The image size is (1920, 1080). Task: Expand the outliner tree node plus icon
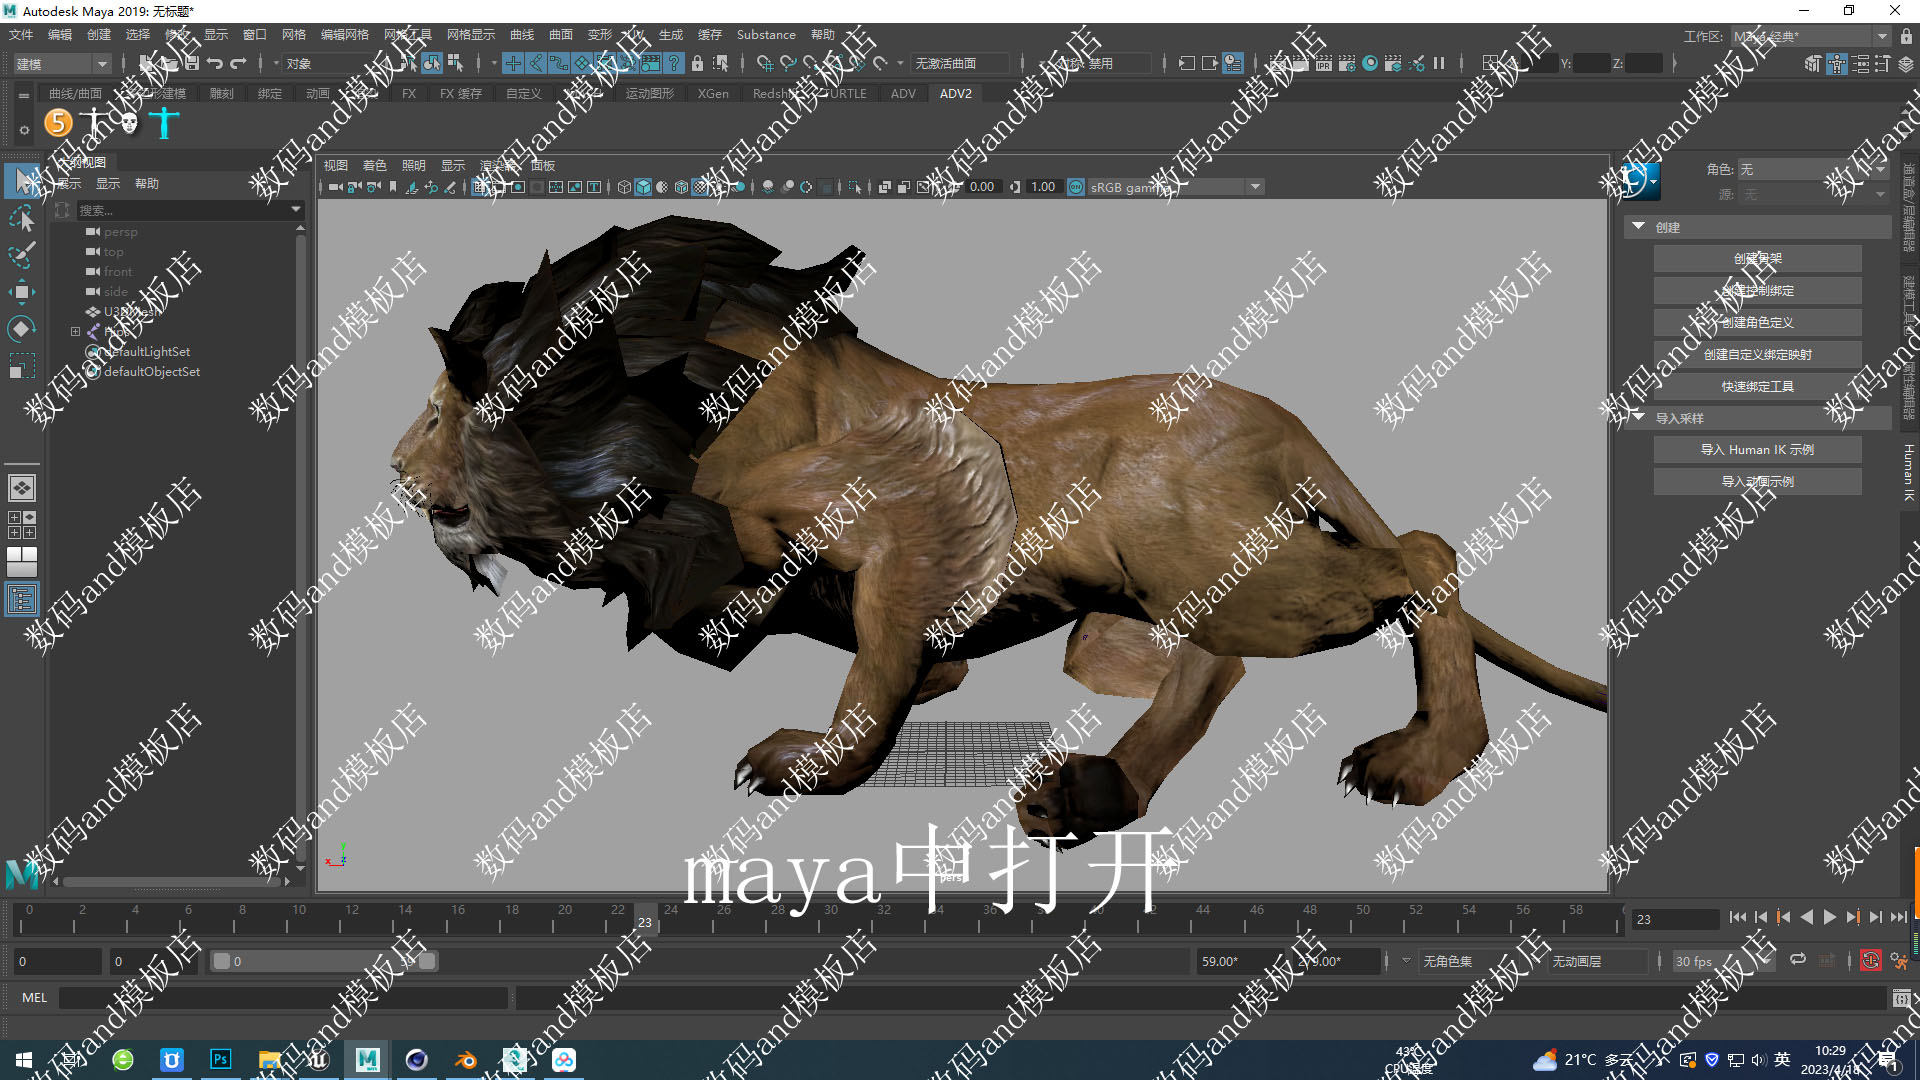[x=75, y=331]
